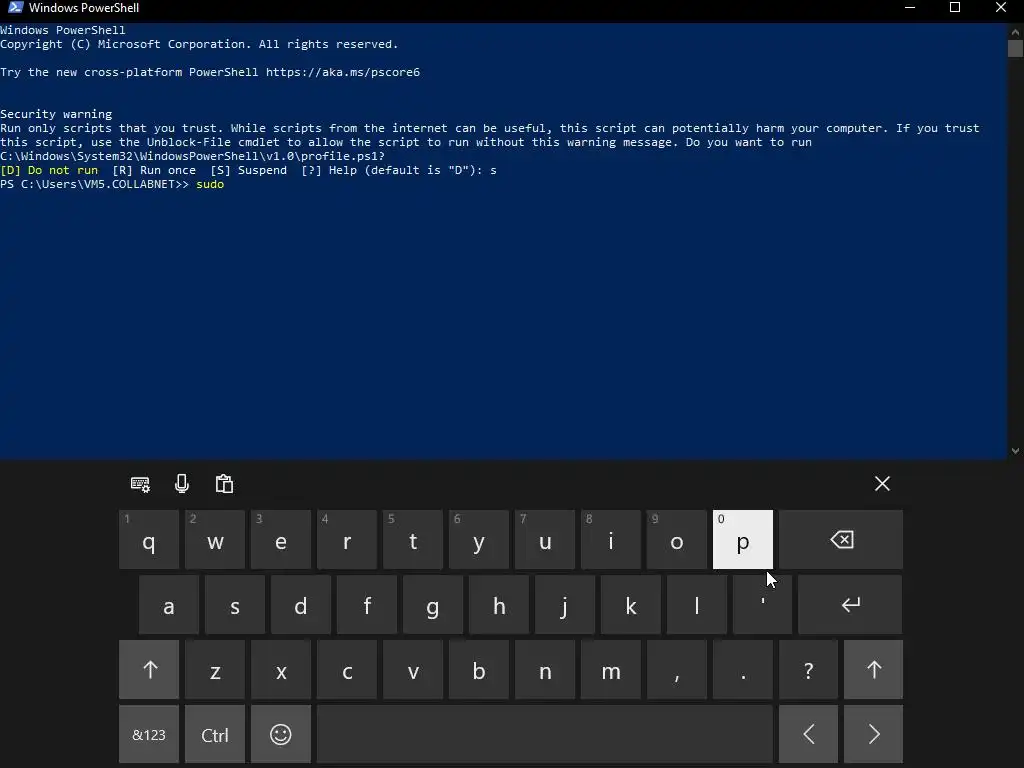Tap the a key
This screenshot has width=1024, height=768.
pyautogui.click(x=168, y=605)
